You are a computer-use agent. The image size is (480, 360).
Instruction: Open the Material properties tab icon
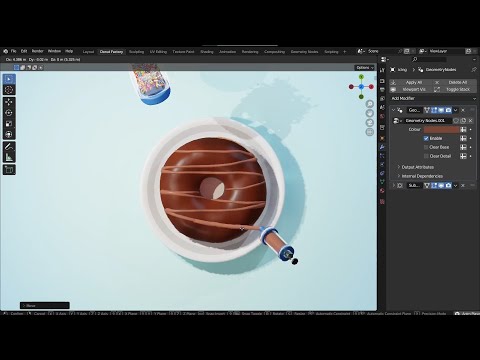pyautogui.click(x=382, y=191)
